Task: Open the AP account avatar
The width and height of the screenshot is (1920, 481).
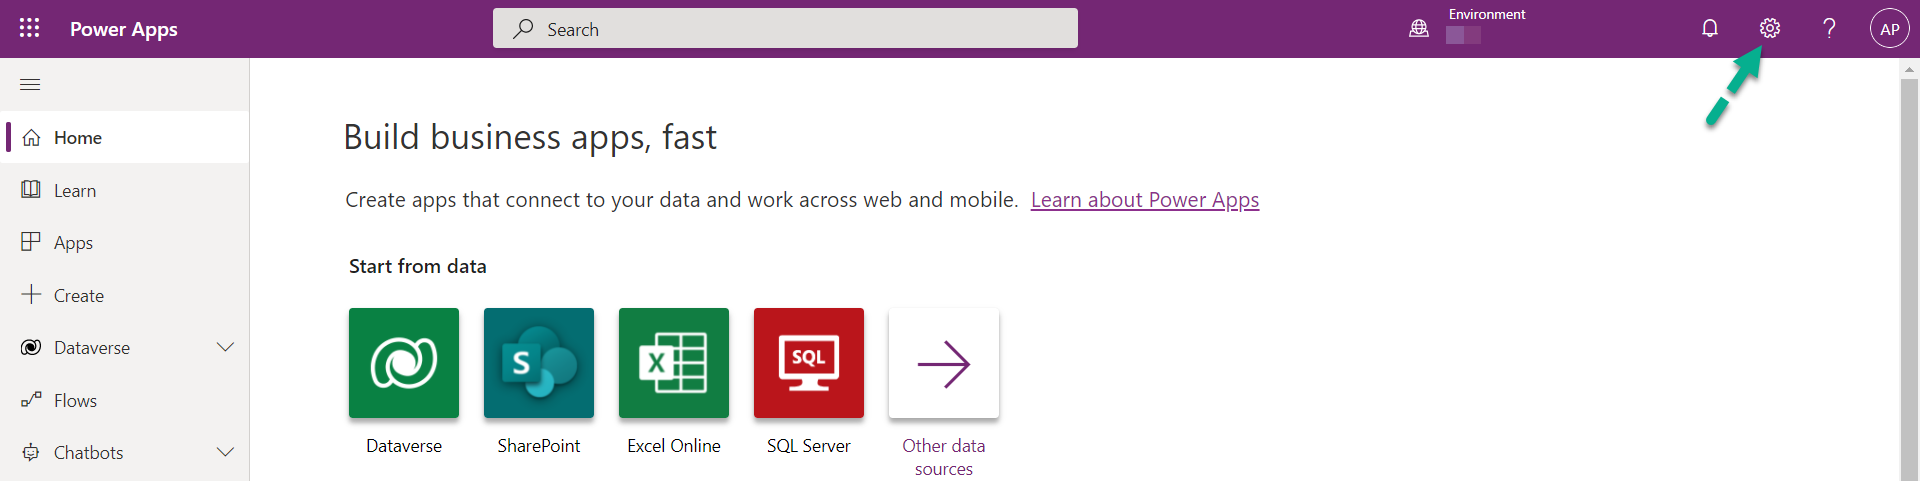Action: pos(1890,29)
